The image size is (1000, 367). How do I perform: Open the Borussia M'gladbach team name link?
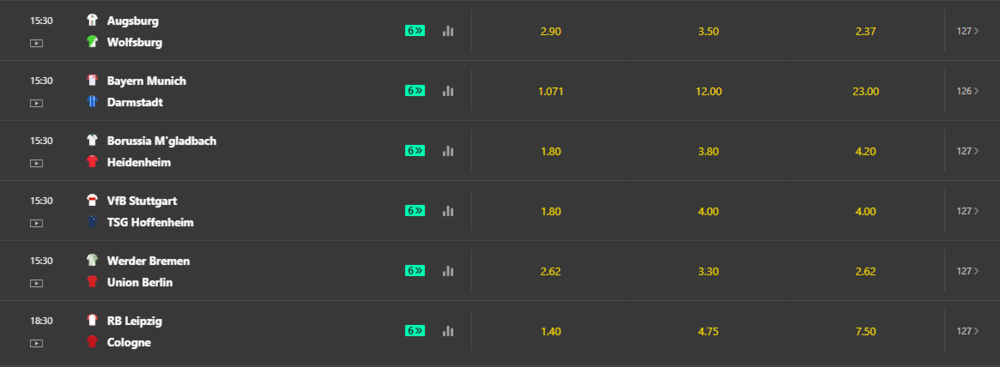tap(161, 140)
